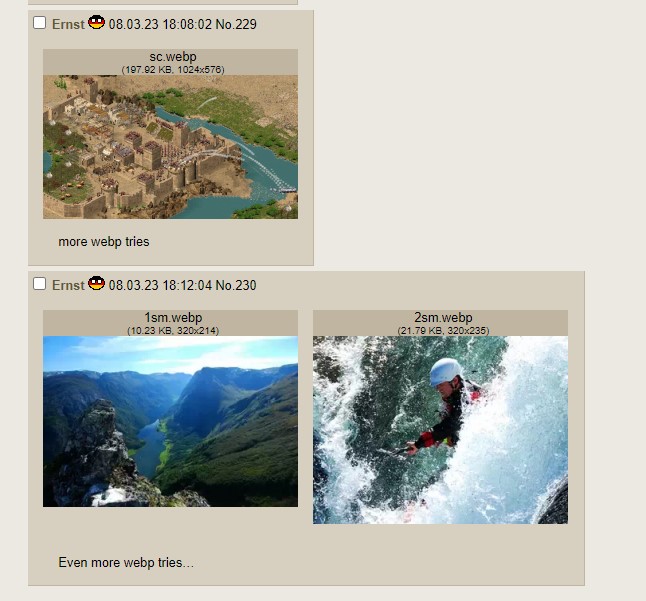Click the 18:08:02 timestamp
This screenshot has width=646, height=601.
[187, 24]
